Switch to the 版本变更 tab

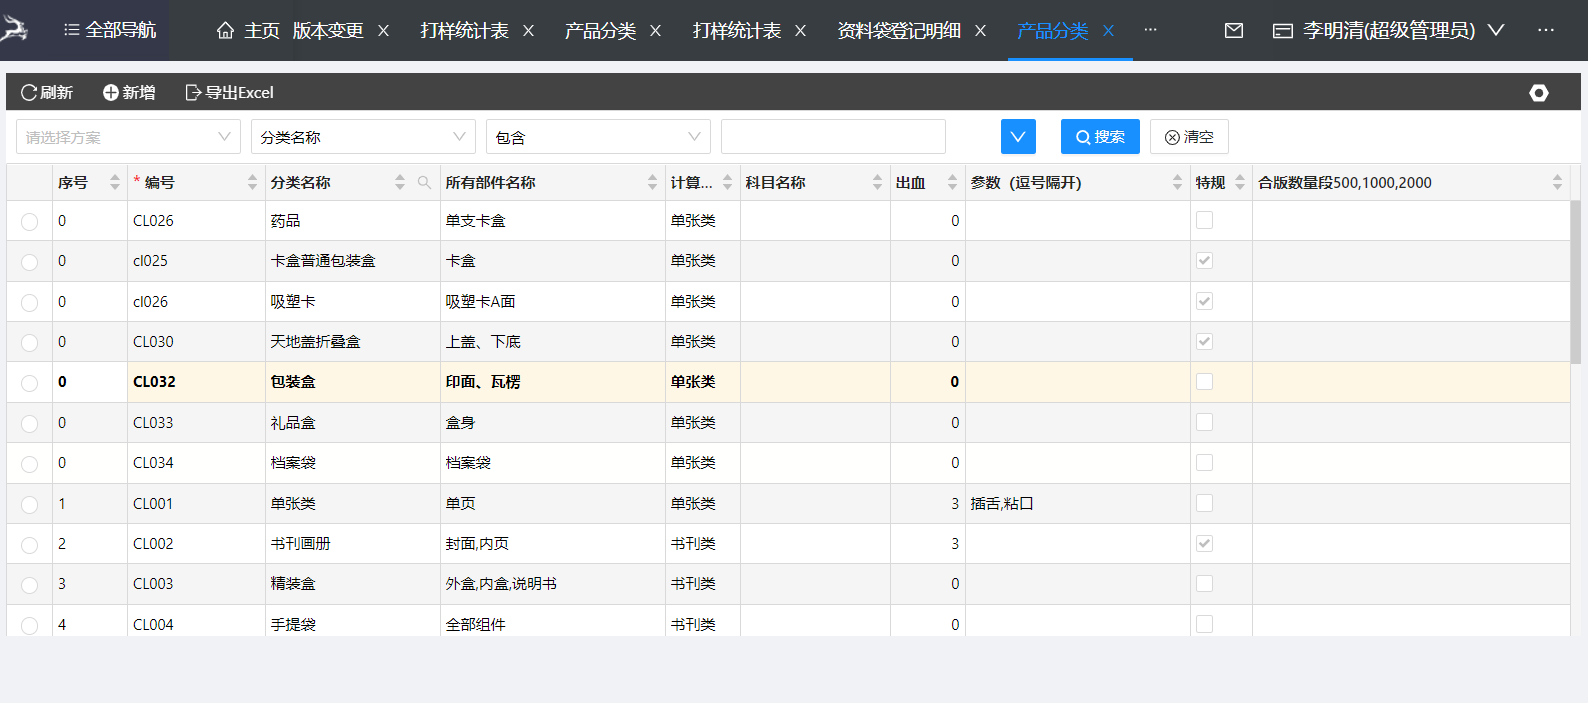pos(328,31)
